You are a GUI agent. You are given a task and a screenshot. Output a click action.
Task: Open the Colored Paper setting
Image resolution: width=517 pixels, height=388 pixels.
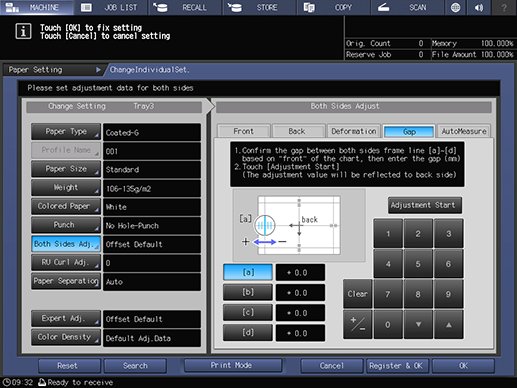click(x=66, y=206)
